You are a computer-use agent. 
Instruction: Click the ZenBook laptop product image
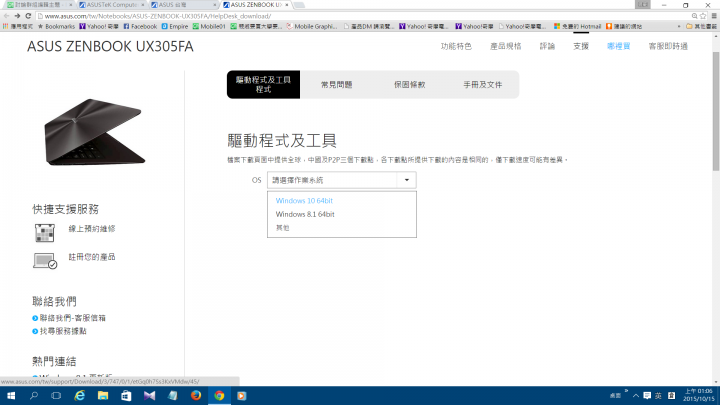click(x=94, y=132)
